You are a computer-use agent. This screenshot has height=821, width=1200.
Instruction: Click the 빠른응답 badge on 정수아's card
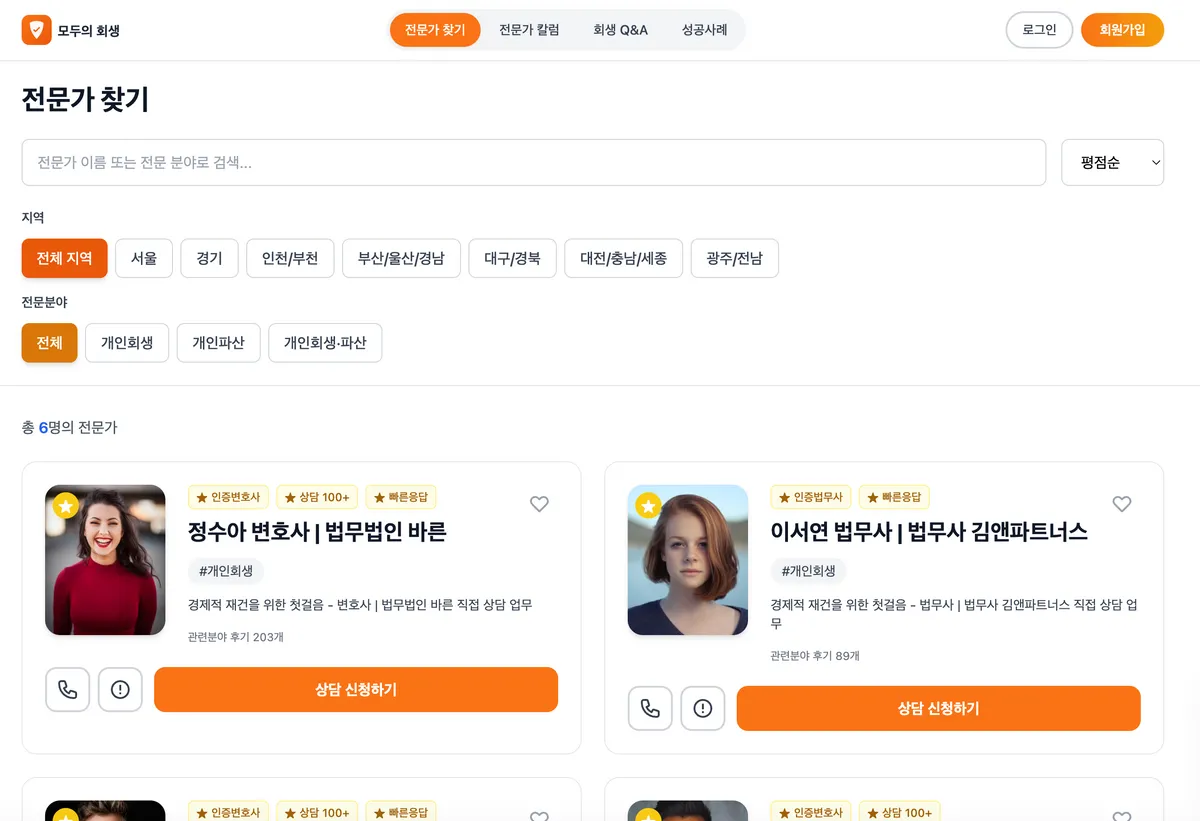[x=401, y=497]
